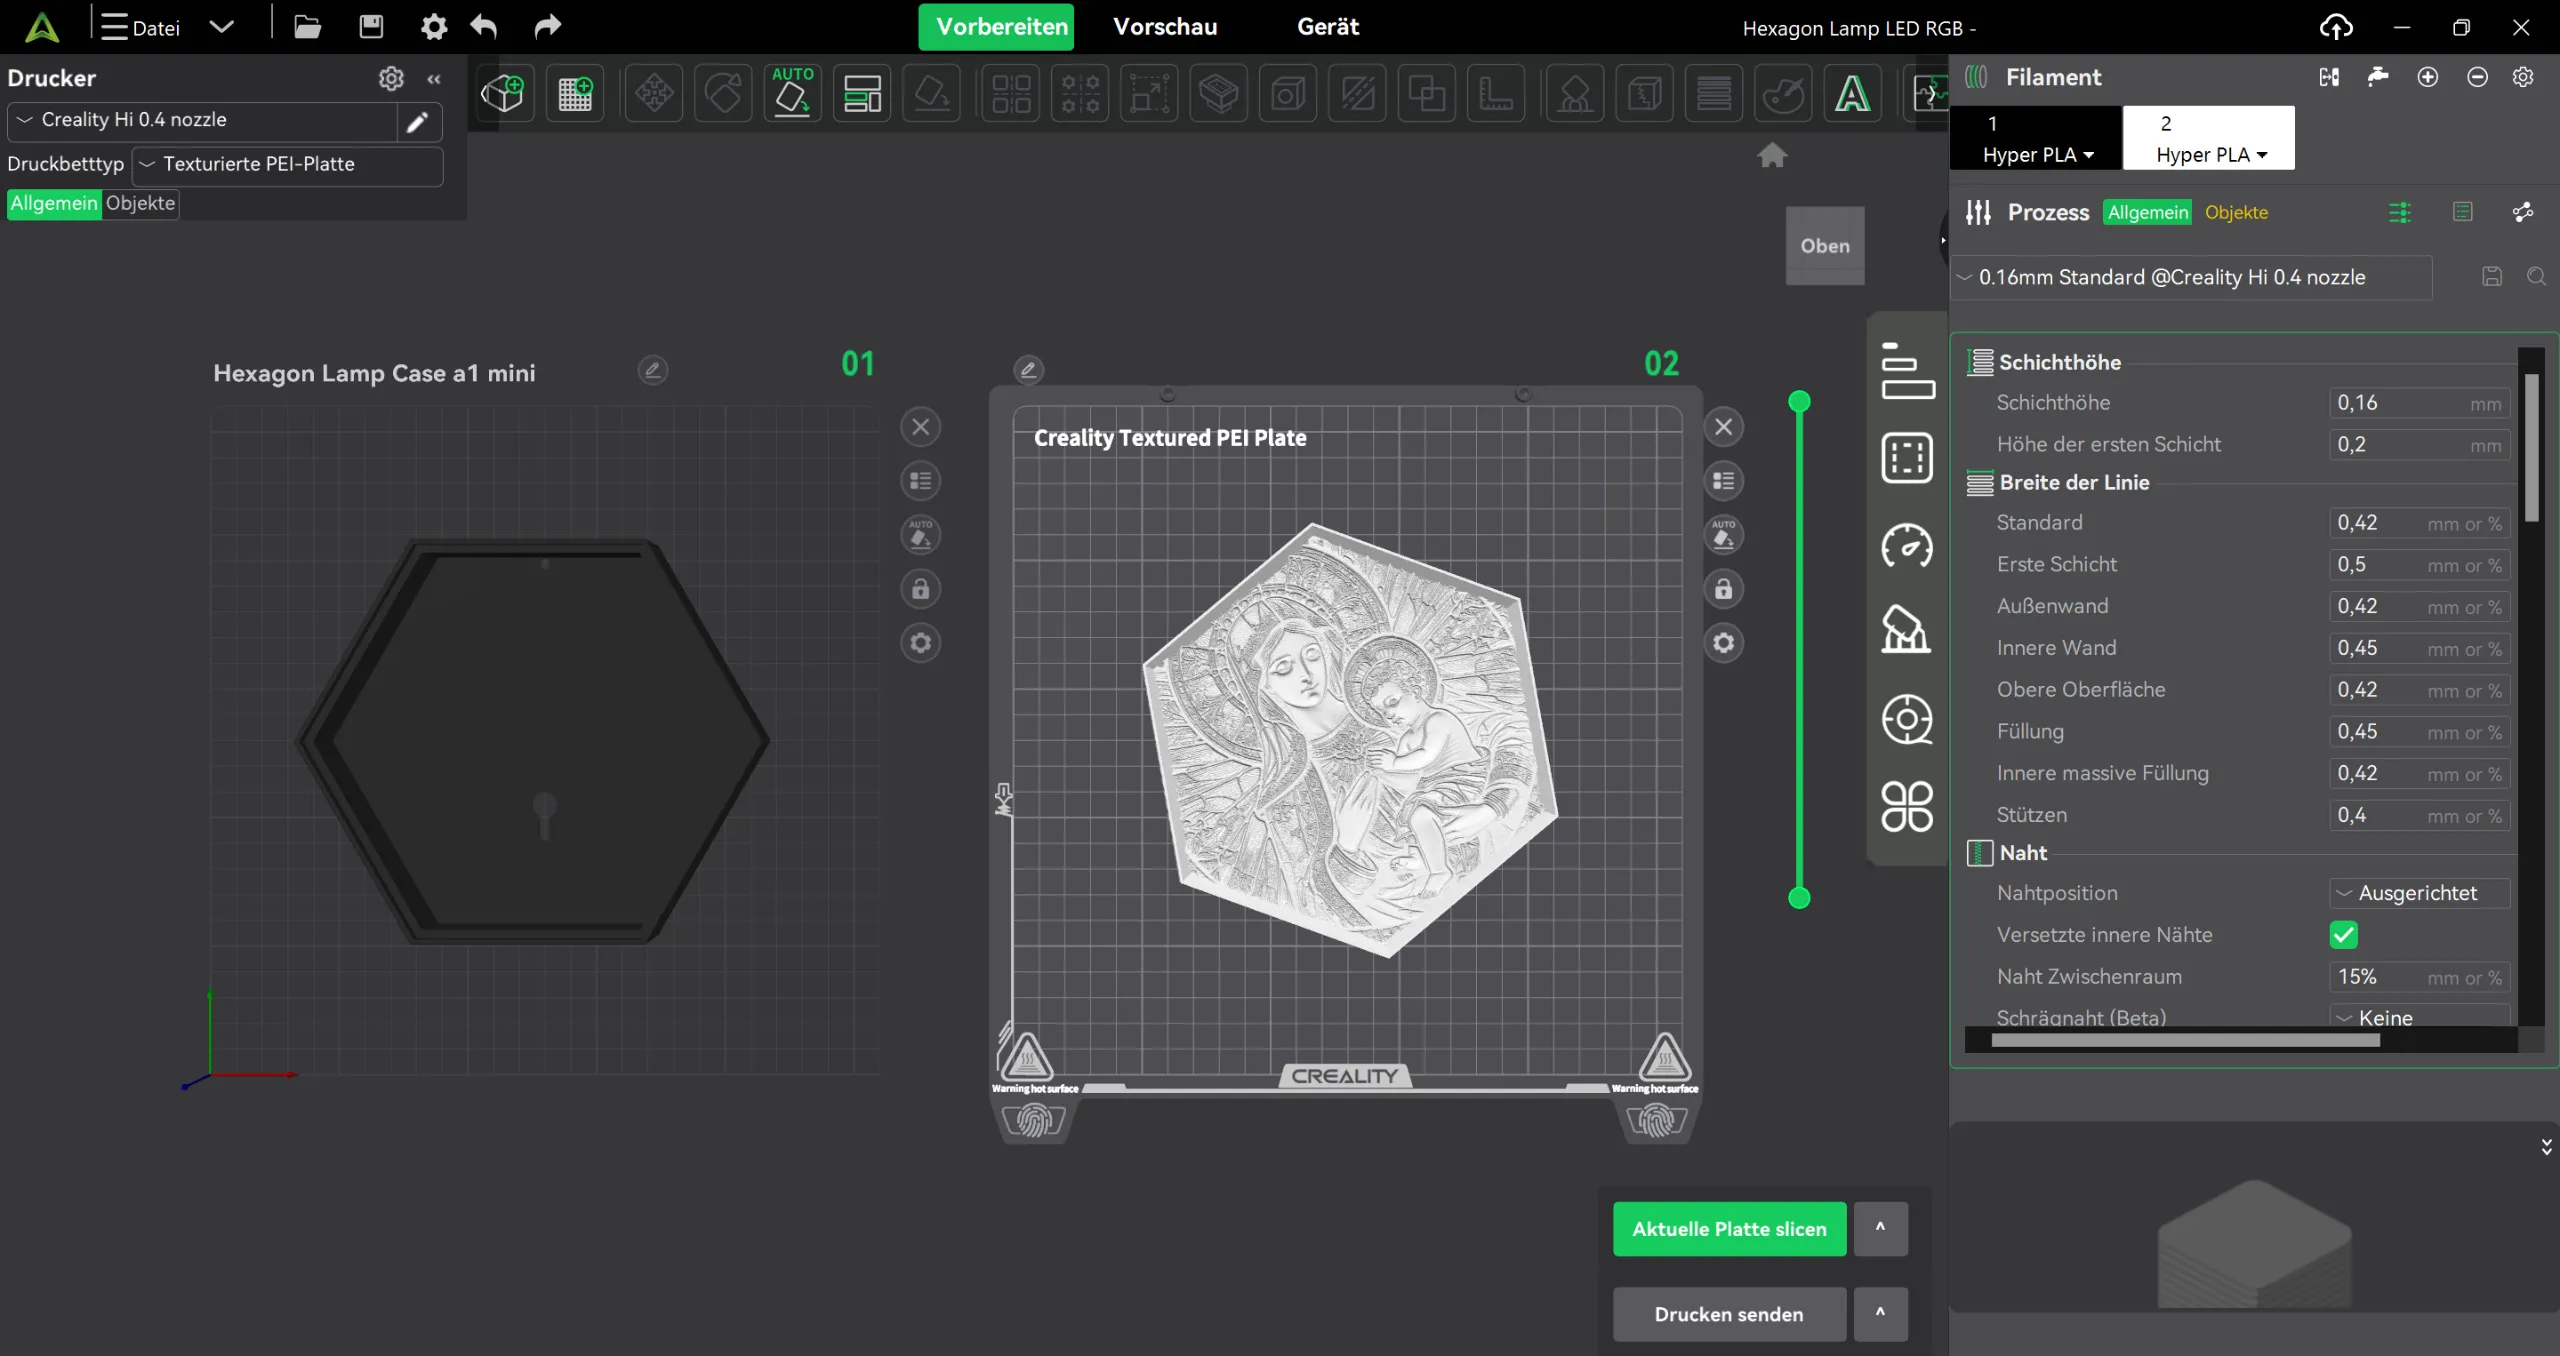Open plate 02 settings gear
Viewport: 2560px width, 1356px height.
[1724, 643]
